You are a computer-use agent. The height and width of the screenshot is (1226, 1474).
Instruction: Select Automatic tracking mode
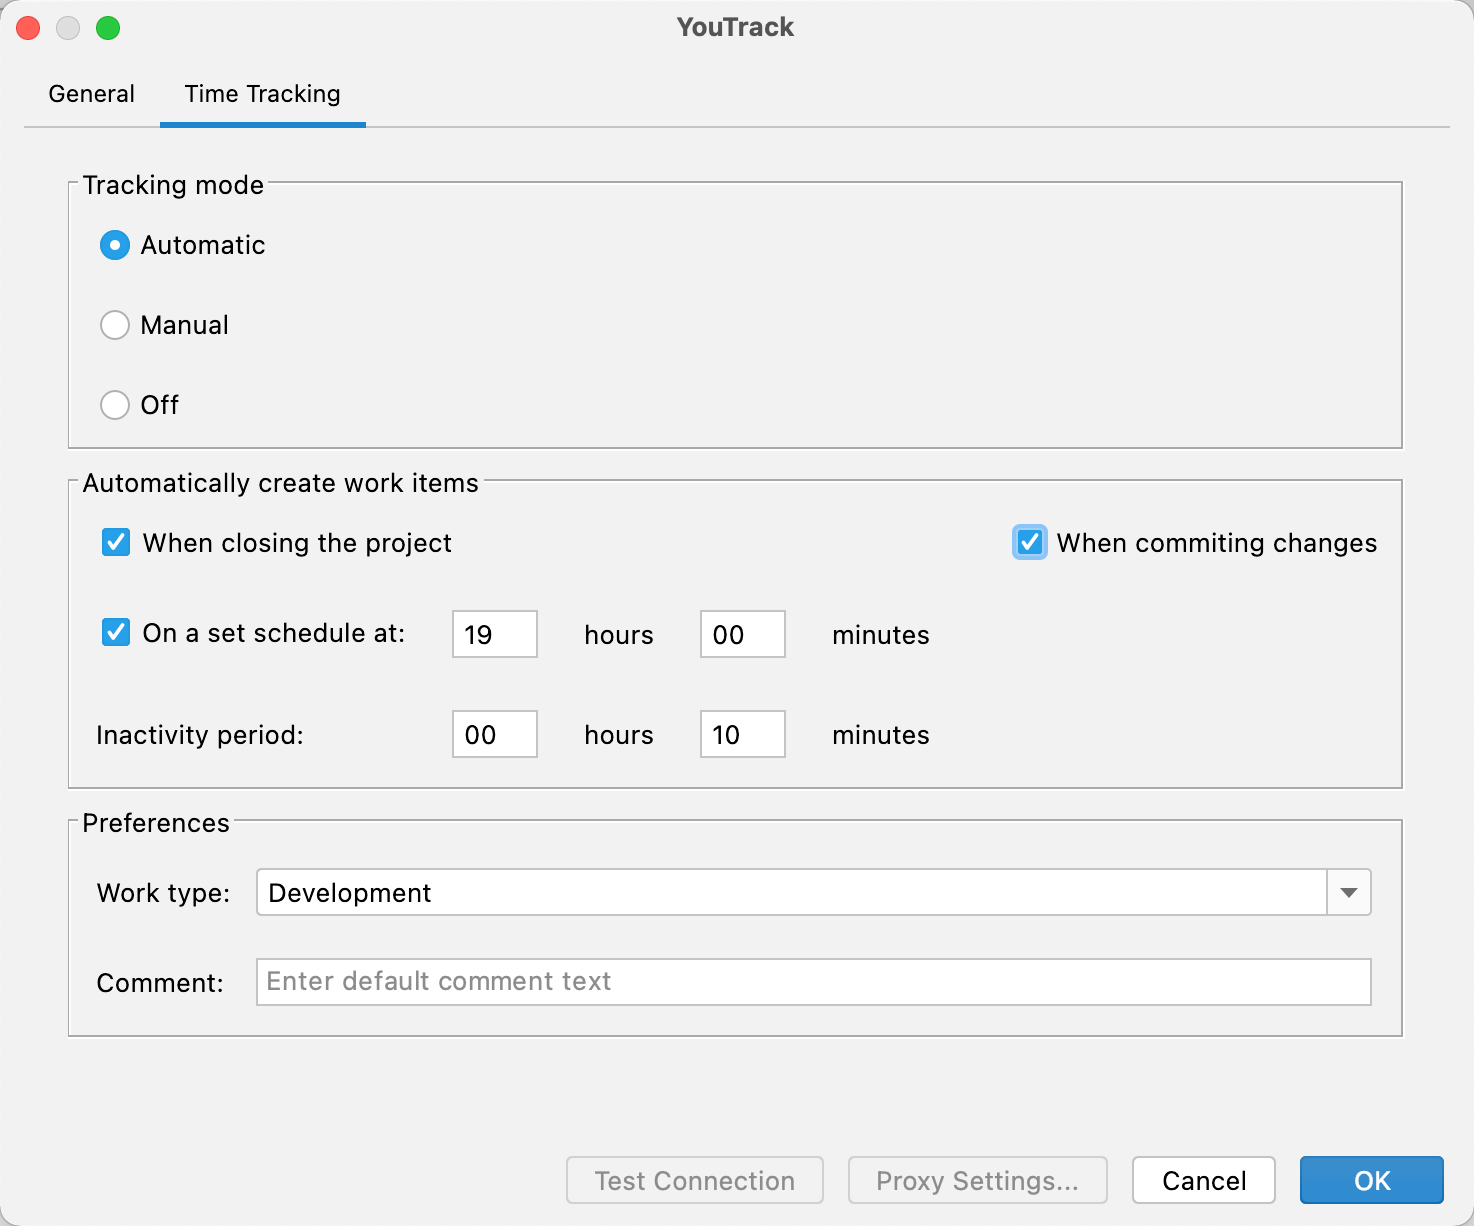[114, 244]
